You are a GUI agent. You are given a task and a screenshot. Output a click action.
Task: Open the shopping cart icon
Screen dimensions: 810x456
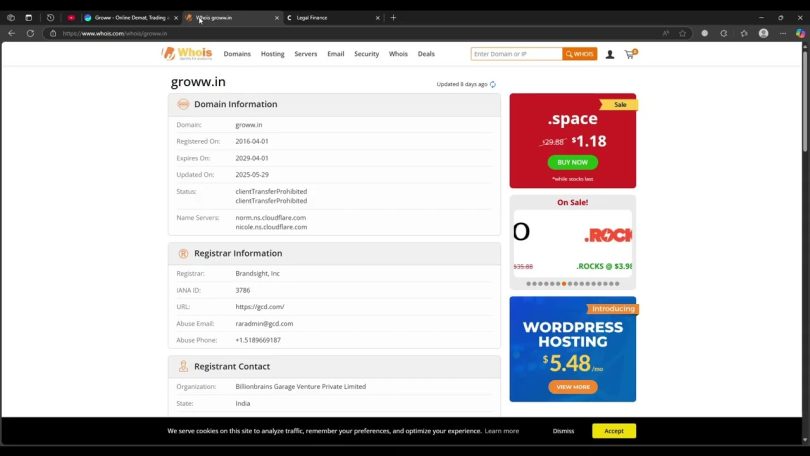630,54
